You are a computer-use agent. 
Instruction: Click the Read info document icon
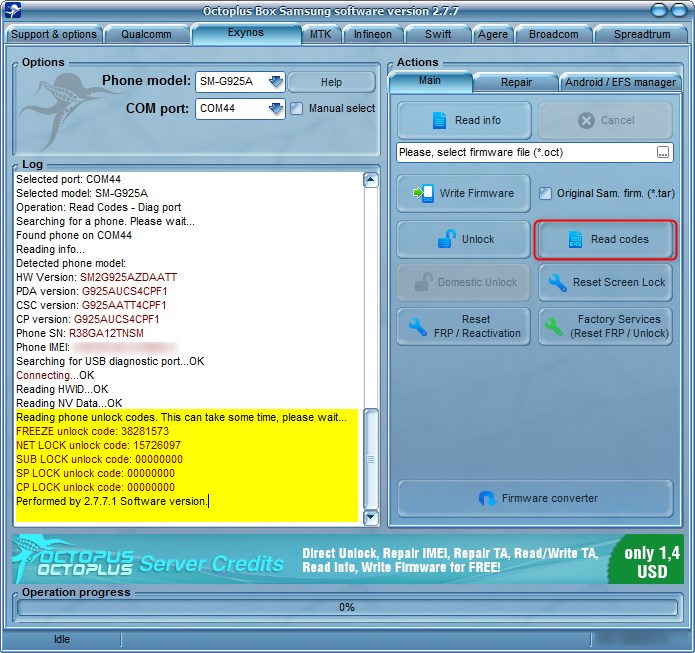pos(439,120)
